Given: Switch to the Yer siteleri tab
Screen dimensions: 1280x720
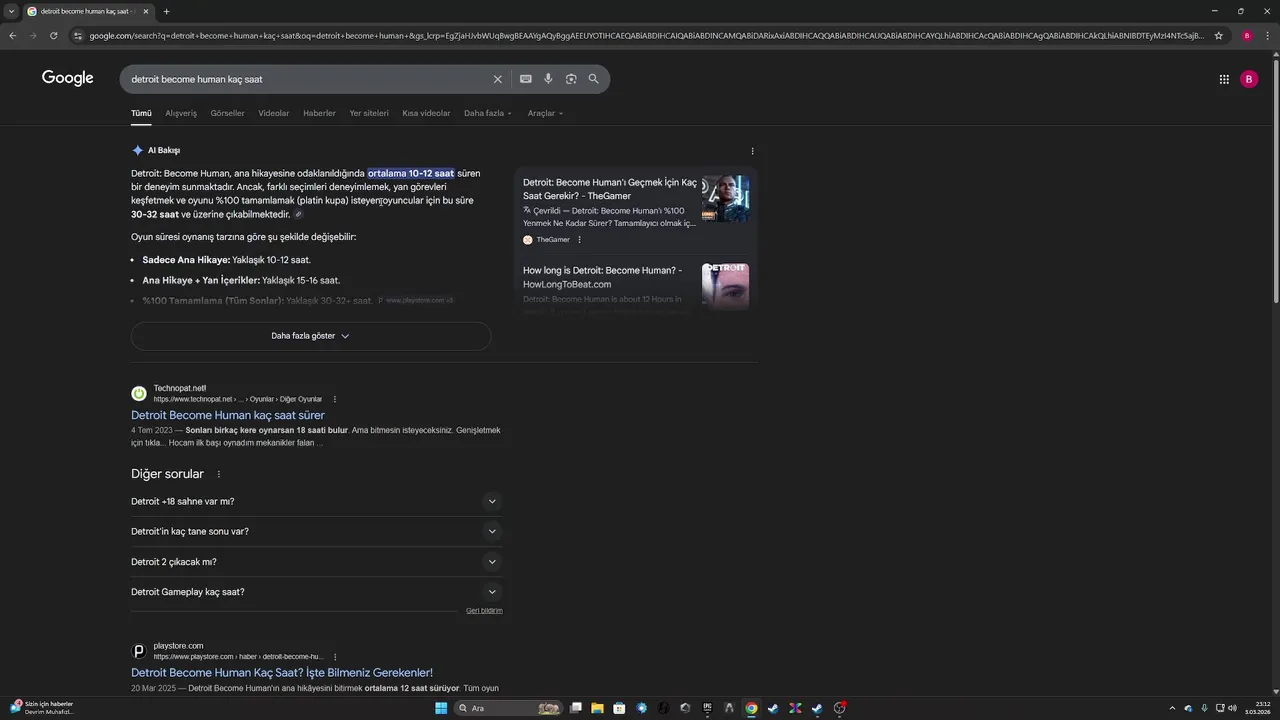Looking at the screenshot, I should pyautogui.click(x=369, y=113).
